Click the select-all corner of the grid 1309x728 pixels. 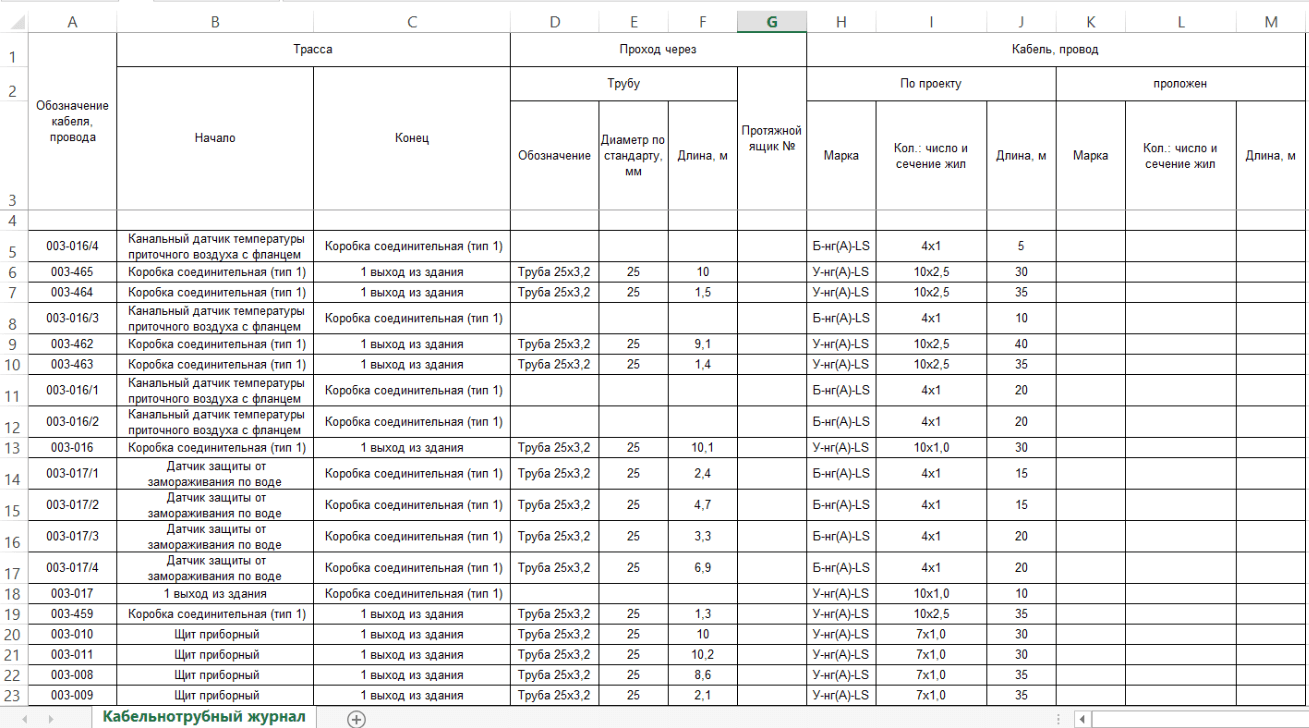[x=13, y=23]
